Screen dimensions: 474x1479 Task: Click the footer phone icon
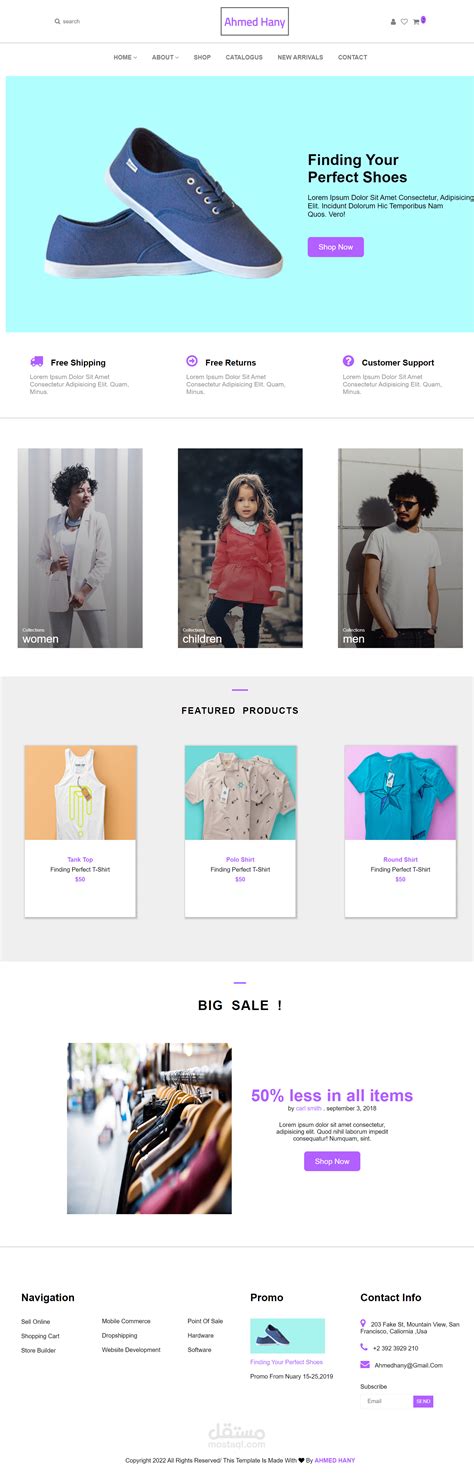[x=364, y=1347]
